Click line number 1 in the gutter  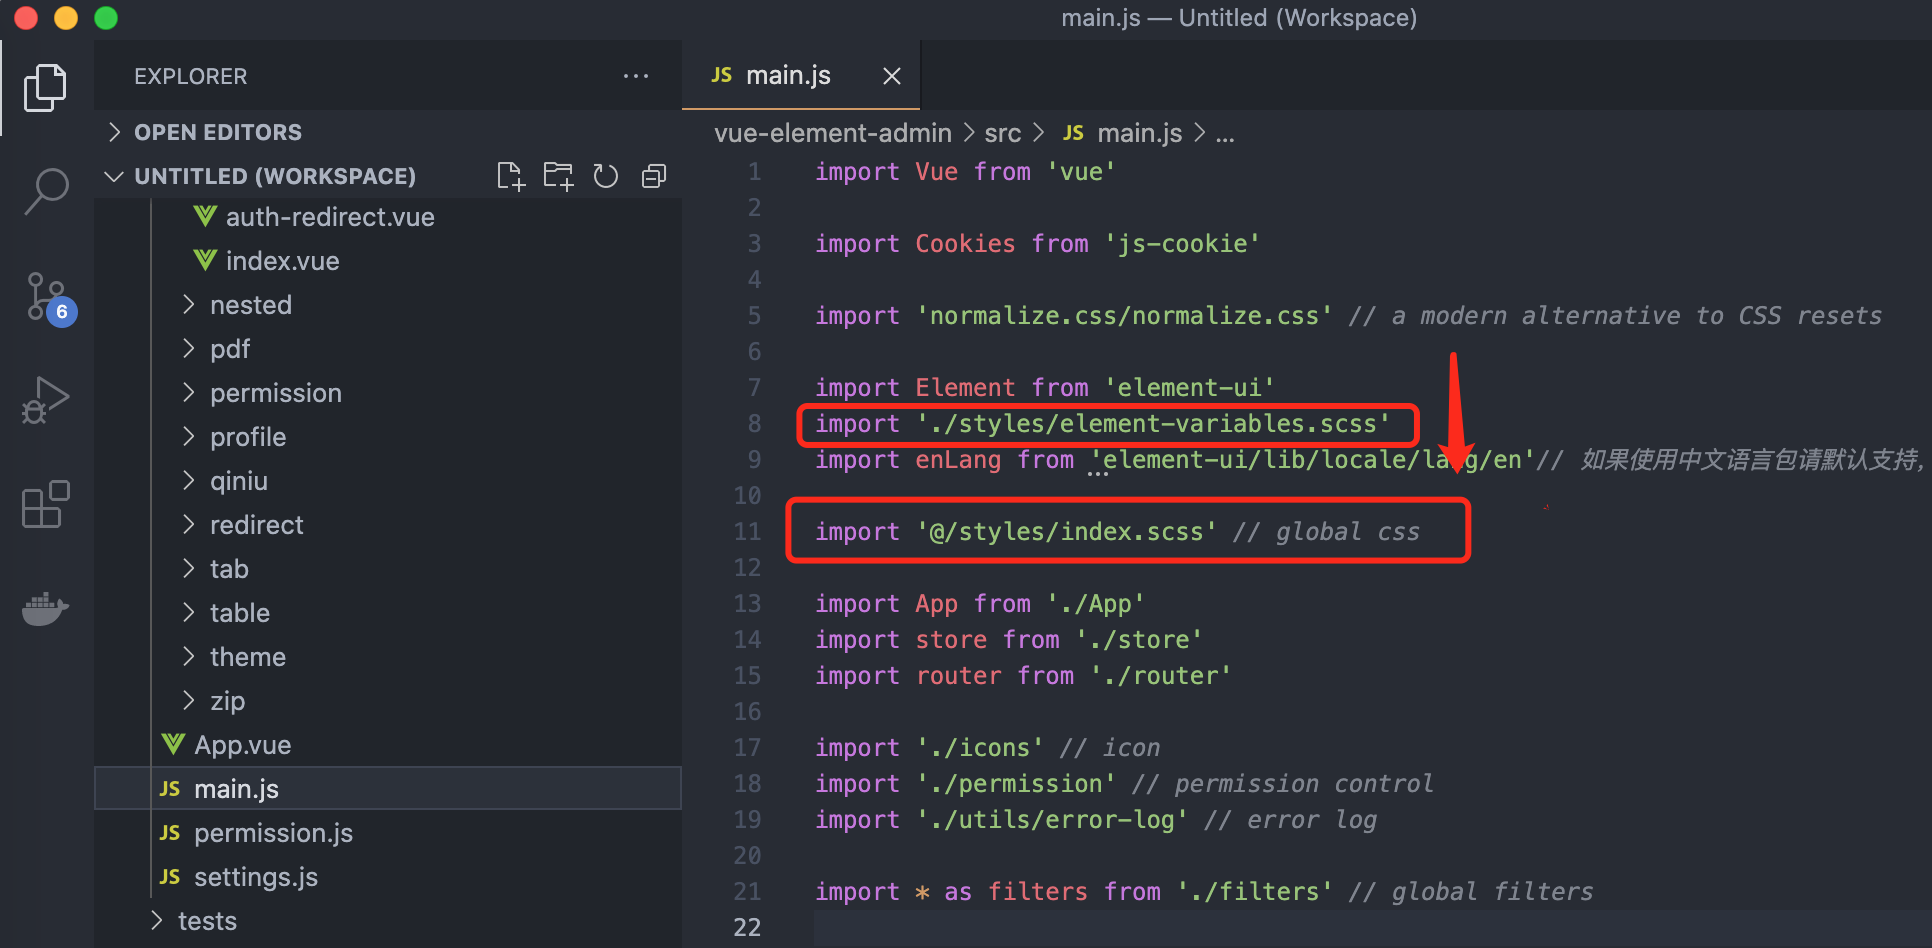coord(755,172)
